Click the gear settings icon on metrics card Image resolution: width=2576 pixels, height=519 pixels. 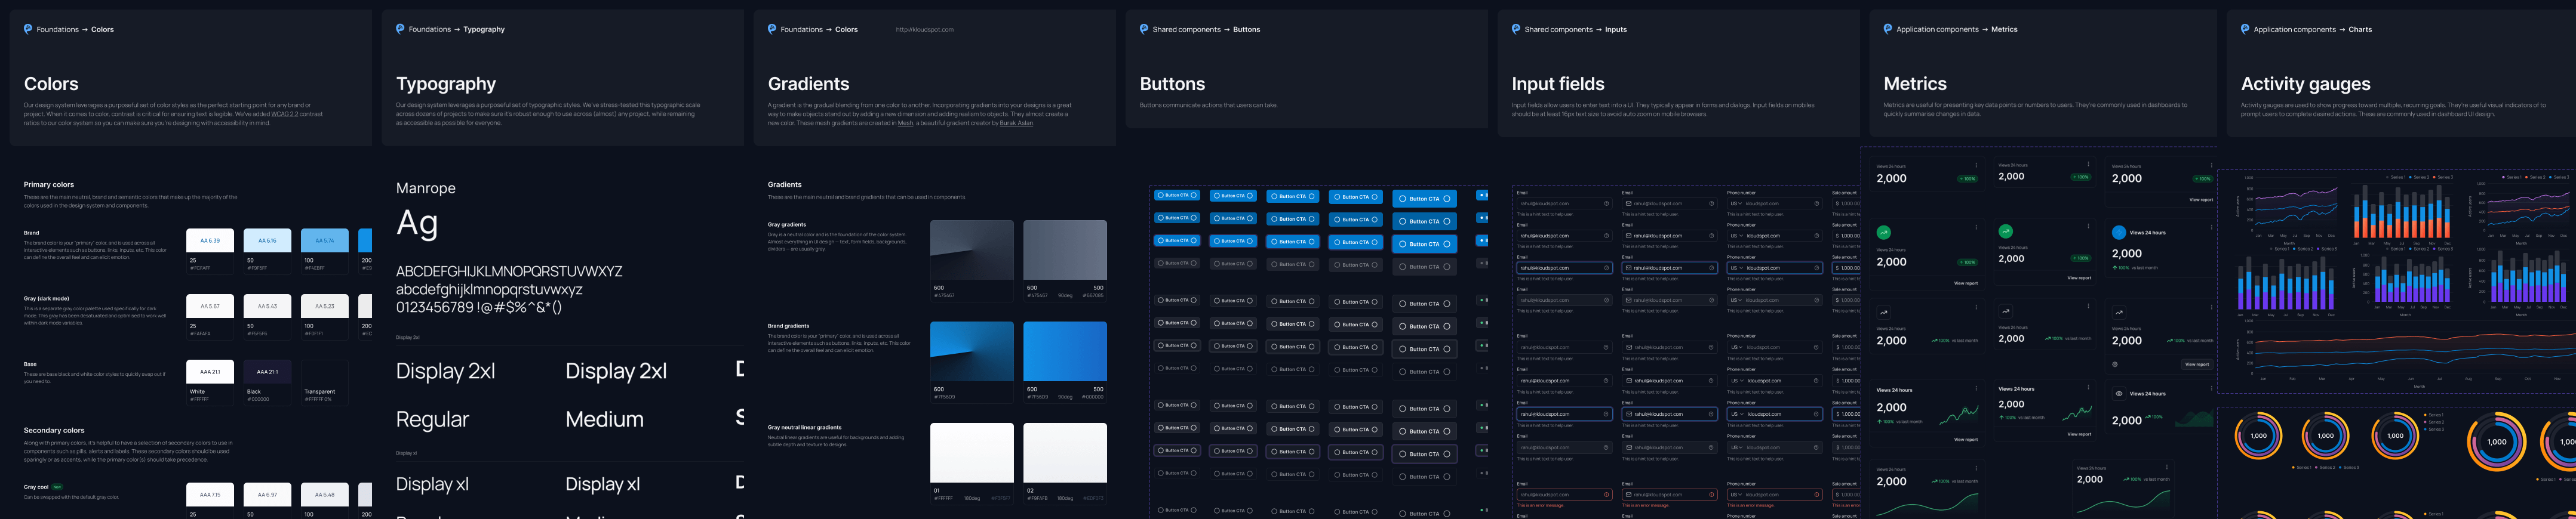(2115, 364)
